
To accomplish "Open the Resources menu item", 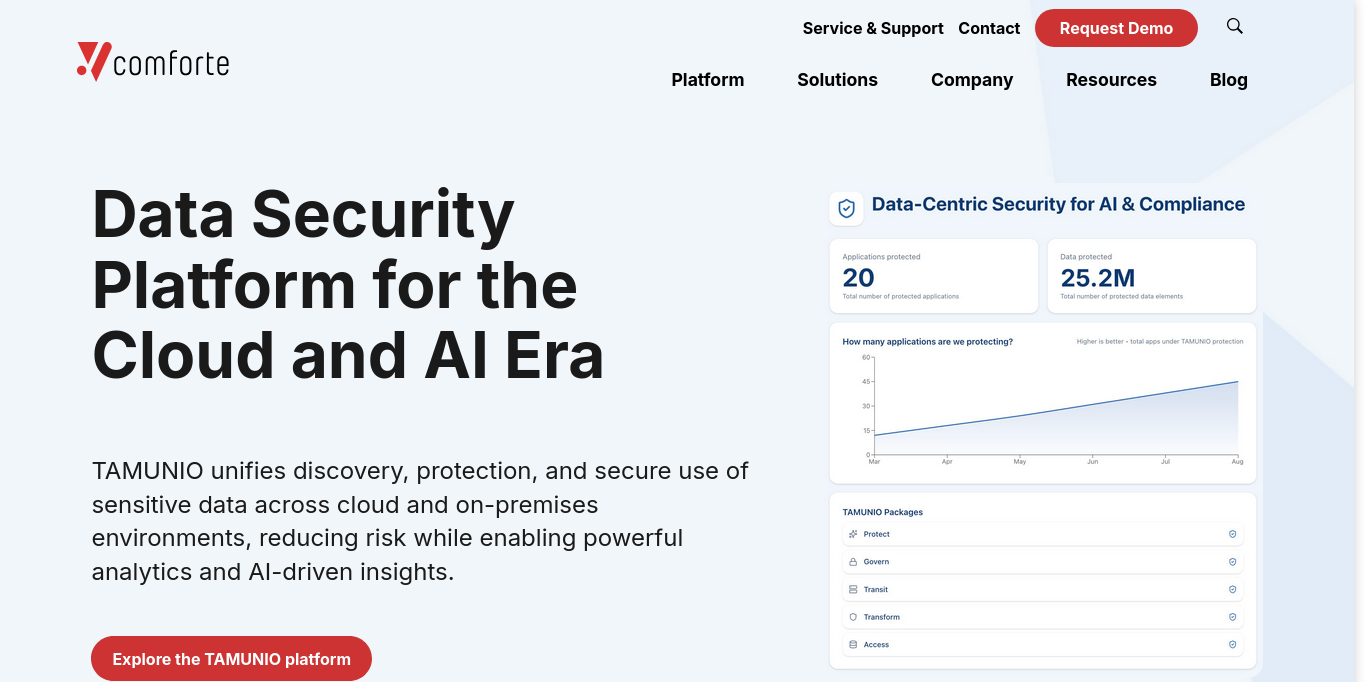I will tap(1111, 80).
